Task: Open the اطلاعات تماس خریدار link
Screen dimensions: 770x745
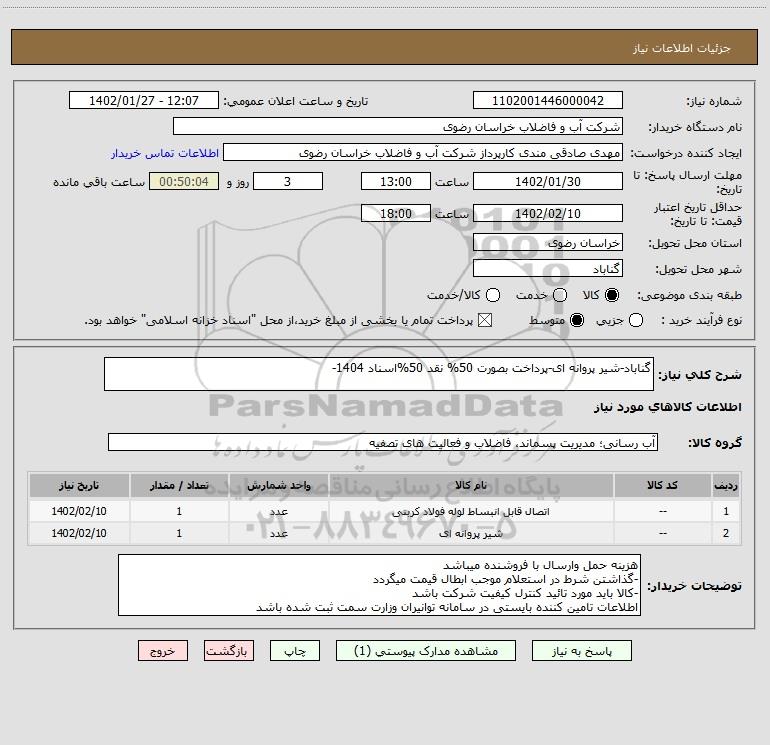Action: [x=165, y=153]
